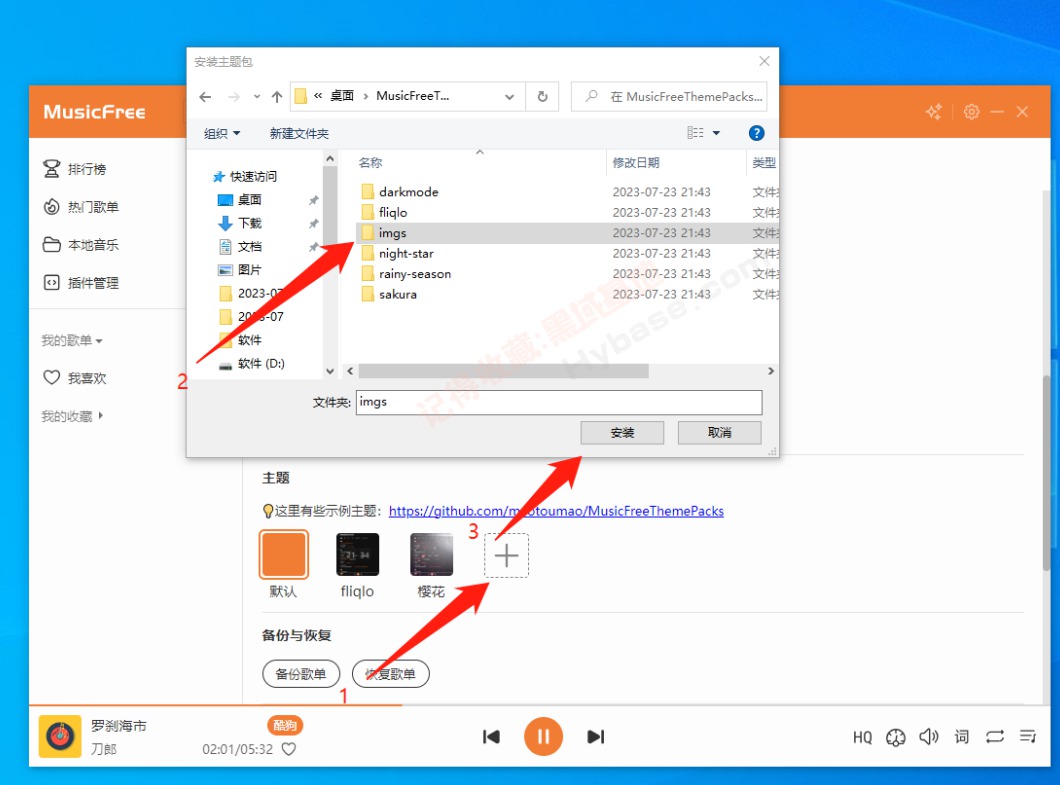
Task: Open the 组织 organize menu
Action: coord(222,133)
